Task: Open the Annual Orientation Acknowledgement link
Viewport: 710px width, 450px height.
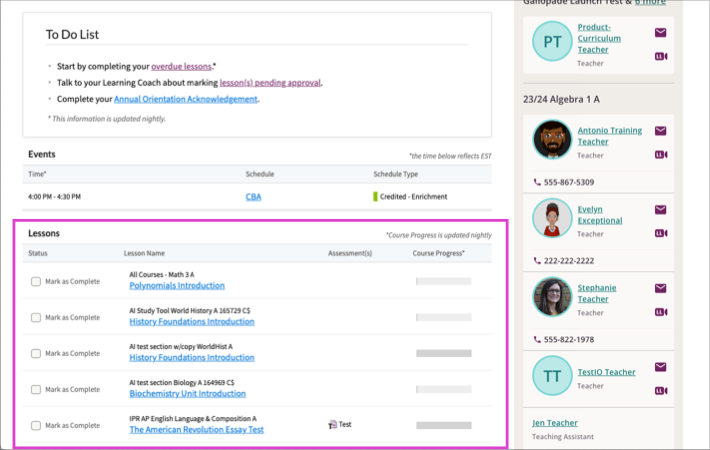Action: click(x=186, y=99)
